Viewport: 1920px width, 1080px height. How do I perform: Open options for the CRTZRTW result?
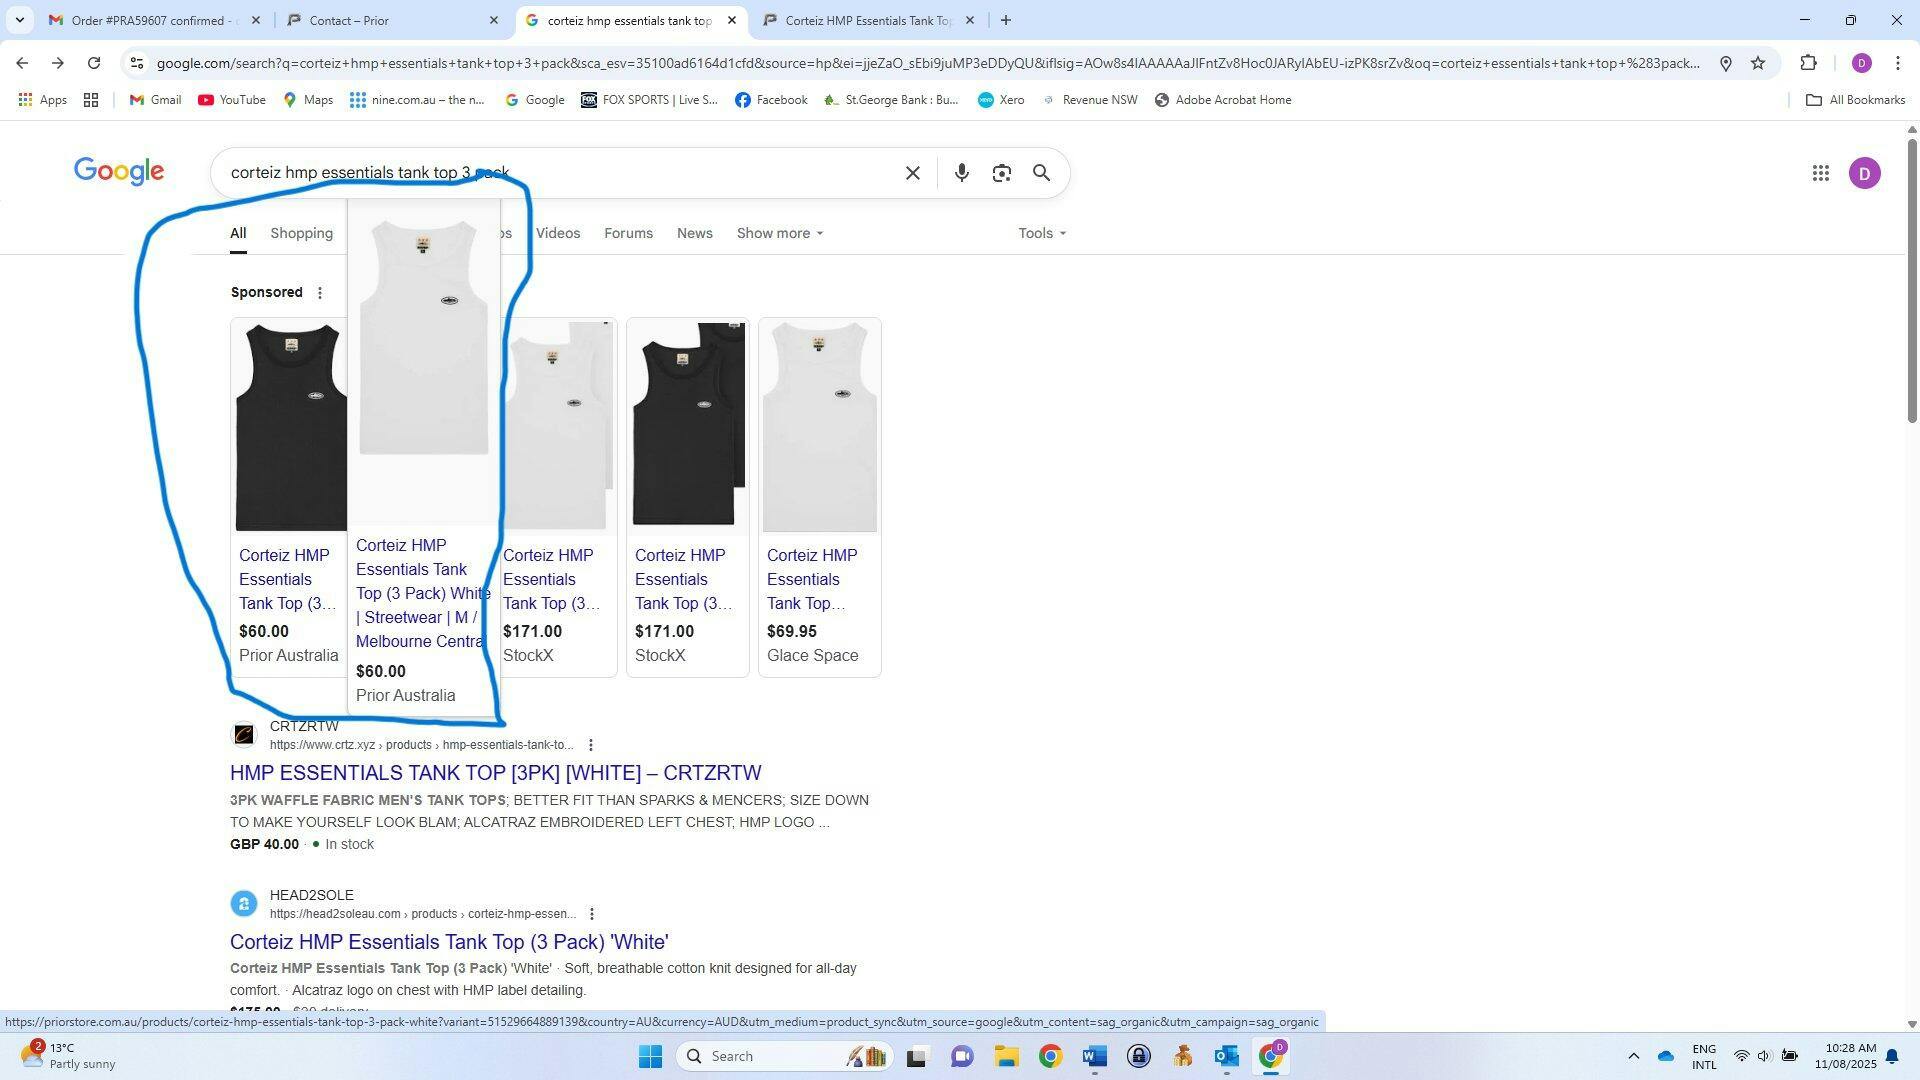[x=591, y=745]
